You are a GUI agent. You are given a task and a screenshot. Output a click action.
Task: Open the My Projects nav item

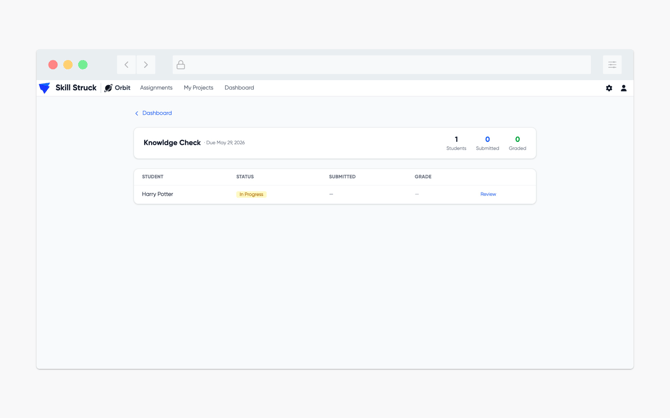(198, 88)
